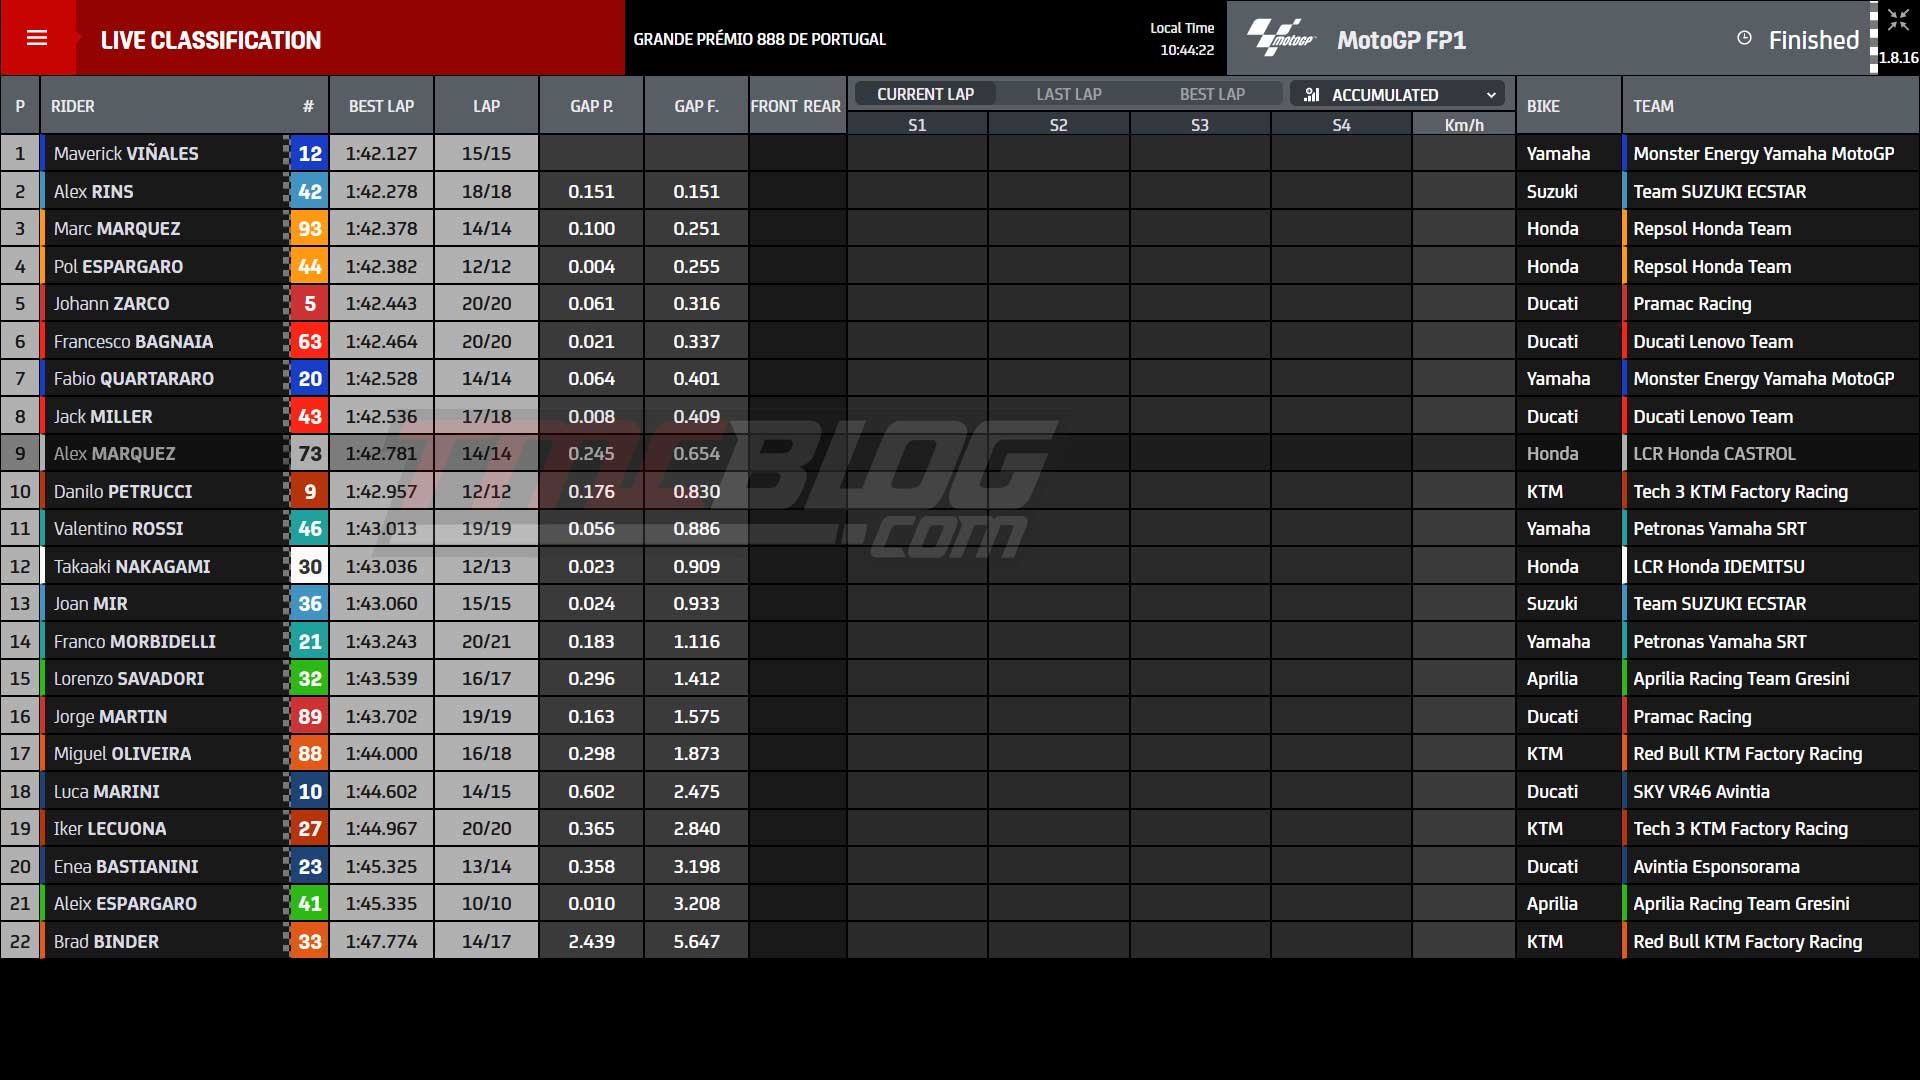
Task: Select rider Maverick VIÑALES
Action: click(x=126, y=154)
